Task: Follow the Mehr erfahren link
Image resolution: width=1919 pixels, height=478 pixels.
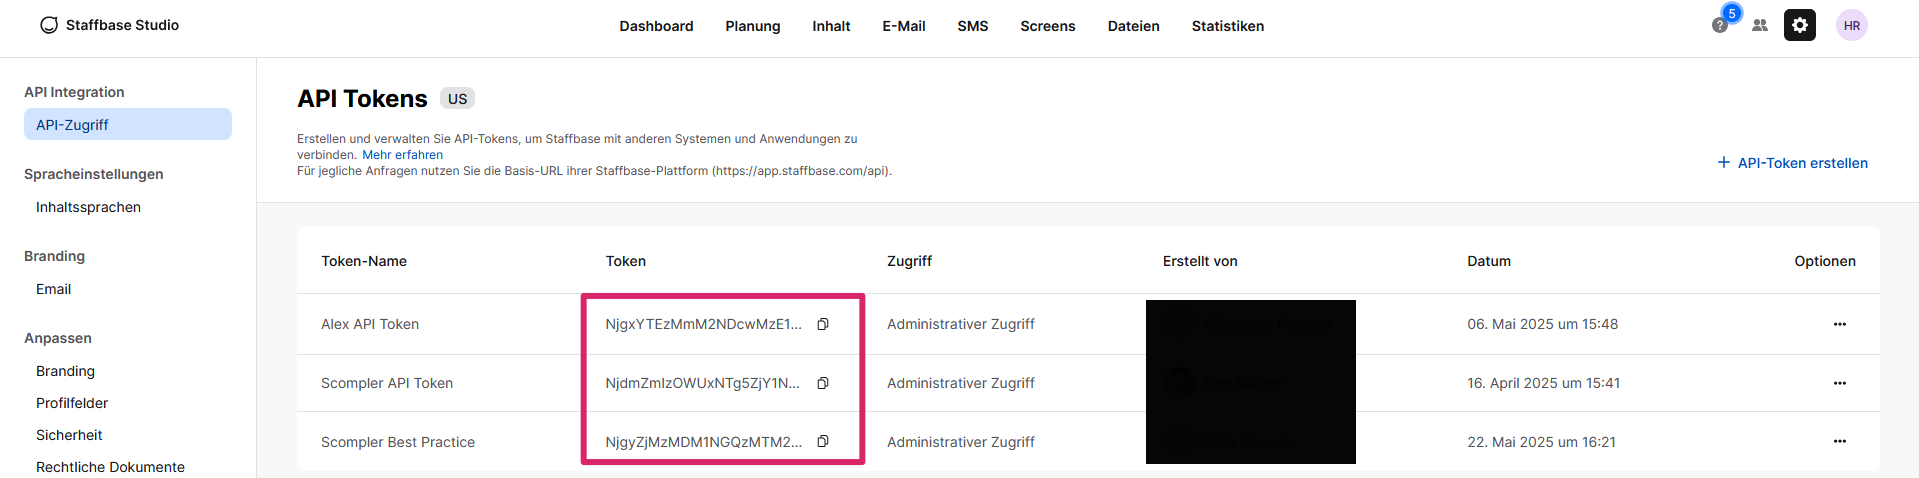Action: click(x=402, y=155)
